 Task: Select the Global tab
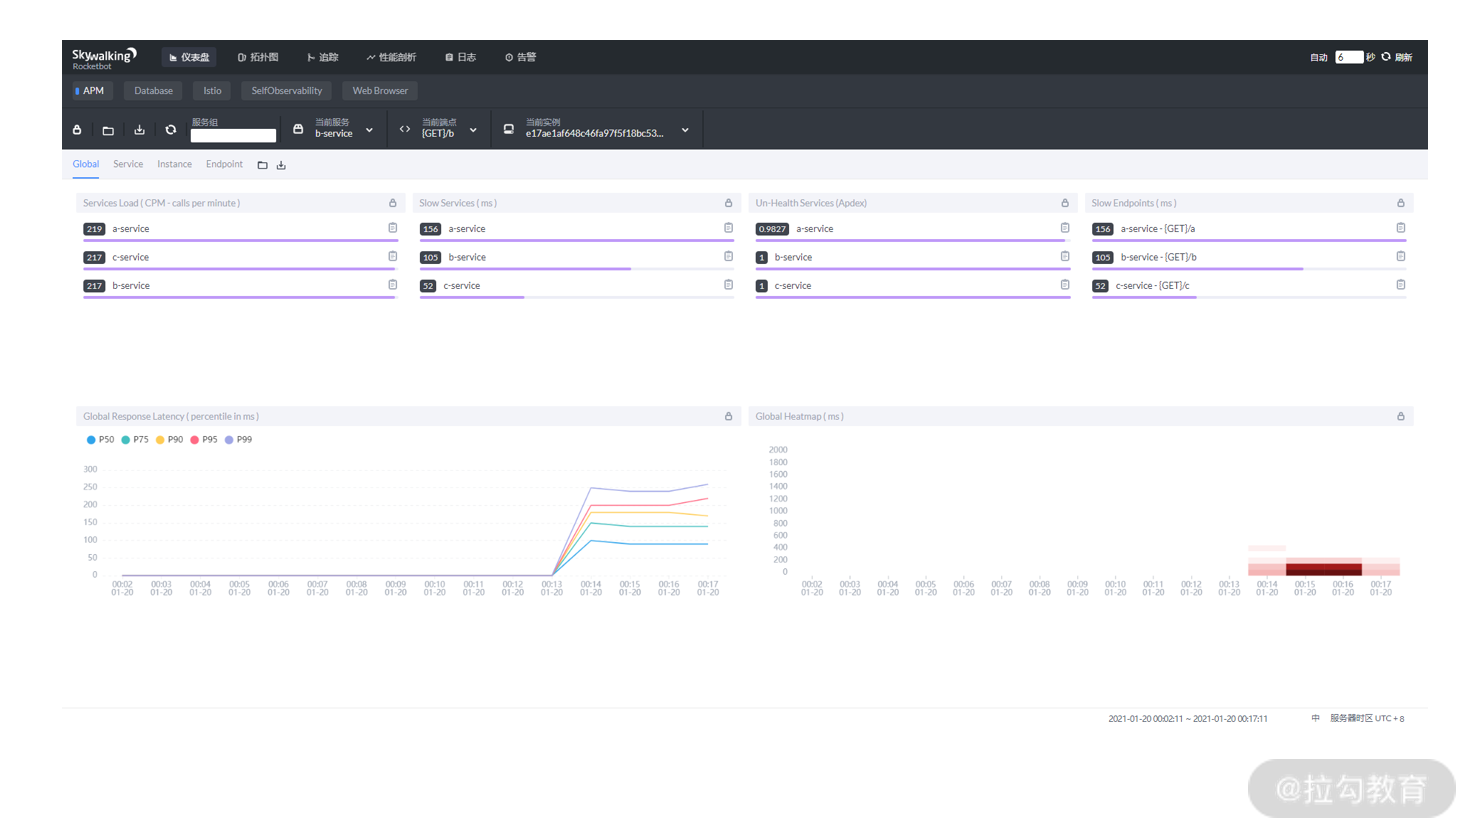tap(85, 164)
